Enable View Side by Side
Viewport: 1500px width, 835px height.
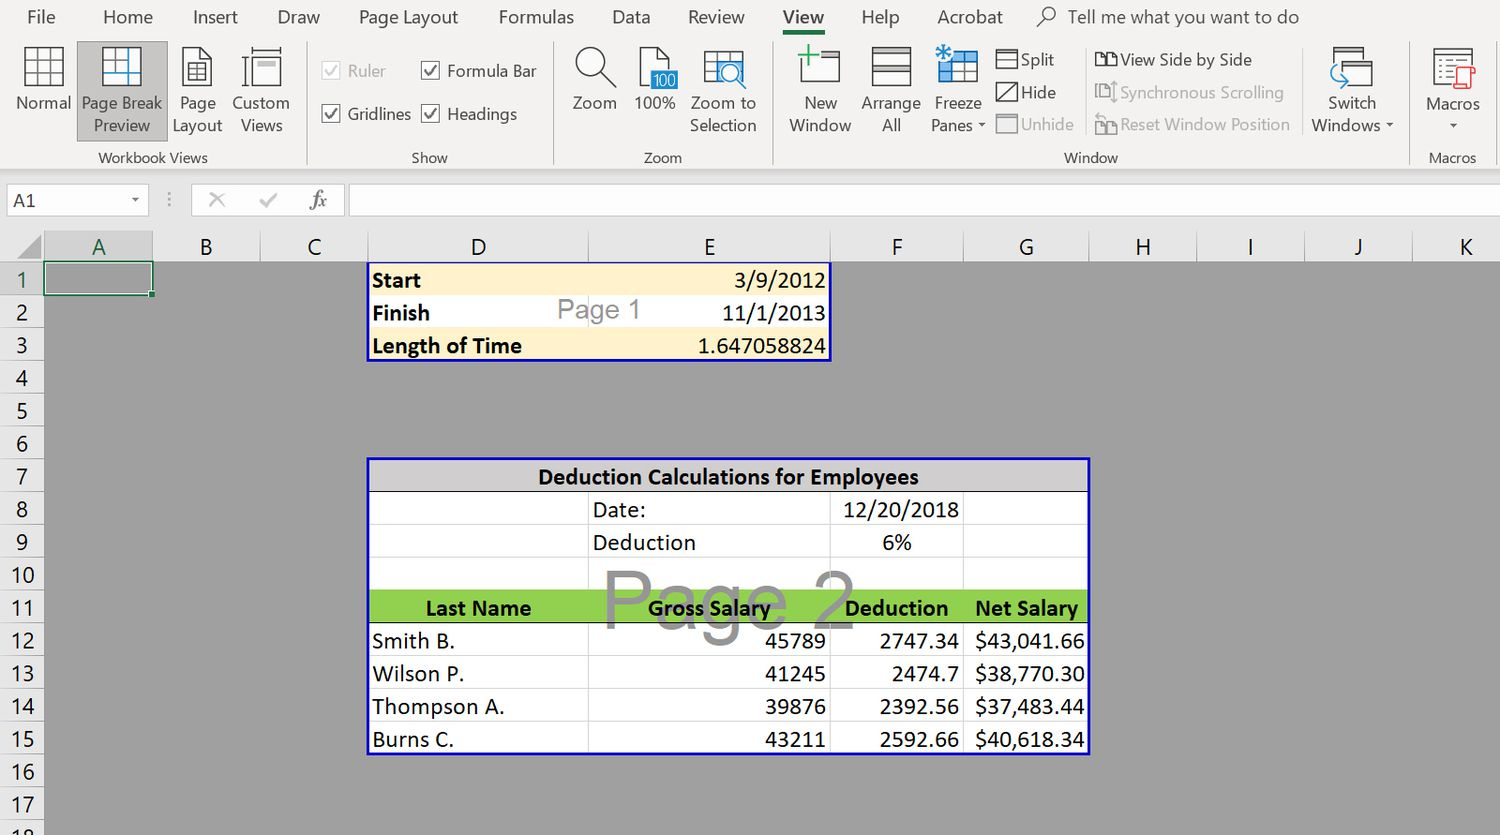(1174, 59)
